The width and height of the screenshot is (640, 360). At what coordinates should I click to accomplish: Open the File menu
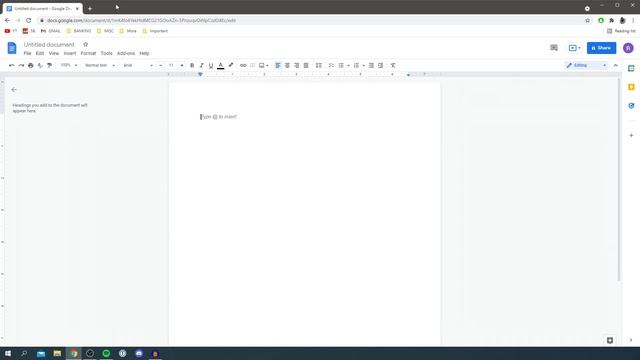[x=27, y=53]
